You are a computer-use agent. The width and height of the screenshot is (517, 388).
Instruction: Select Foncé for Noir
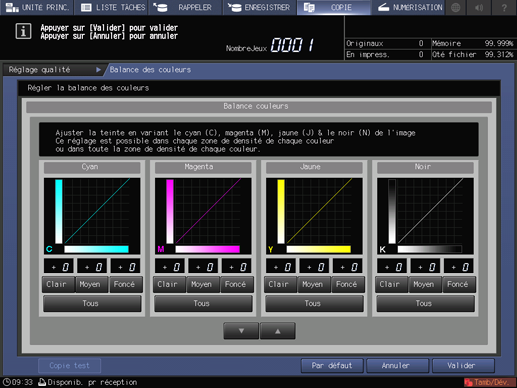(459, 284)
